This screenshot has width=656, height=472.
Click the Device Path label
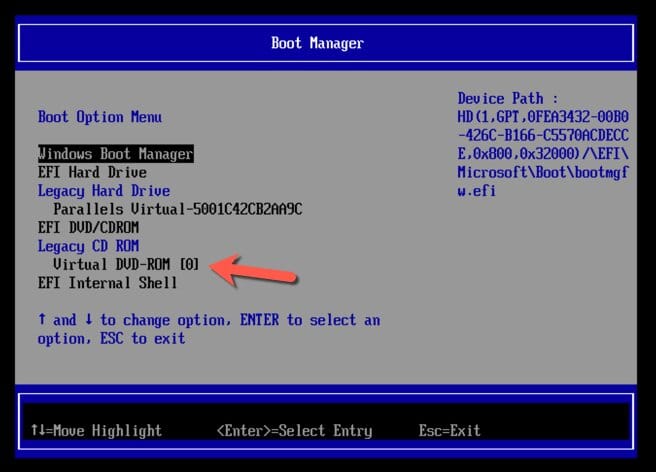click(x=500, y=98)
